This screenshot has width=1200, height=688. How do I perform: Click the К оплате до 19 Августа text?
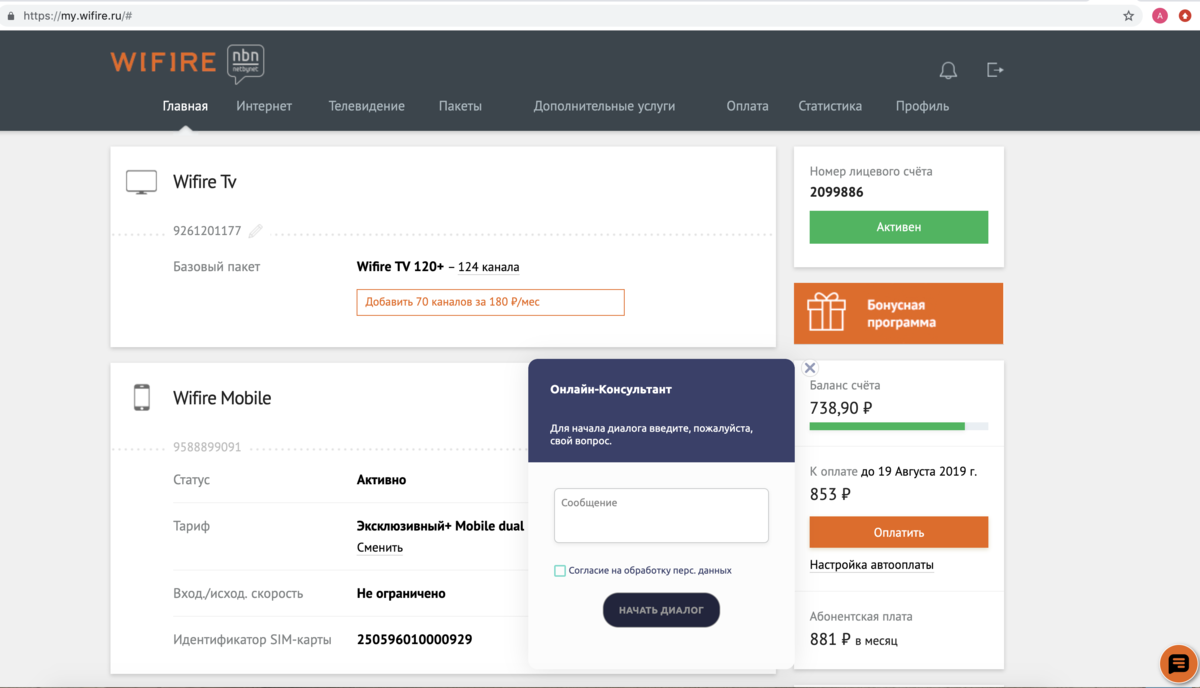pos(893,470)
